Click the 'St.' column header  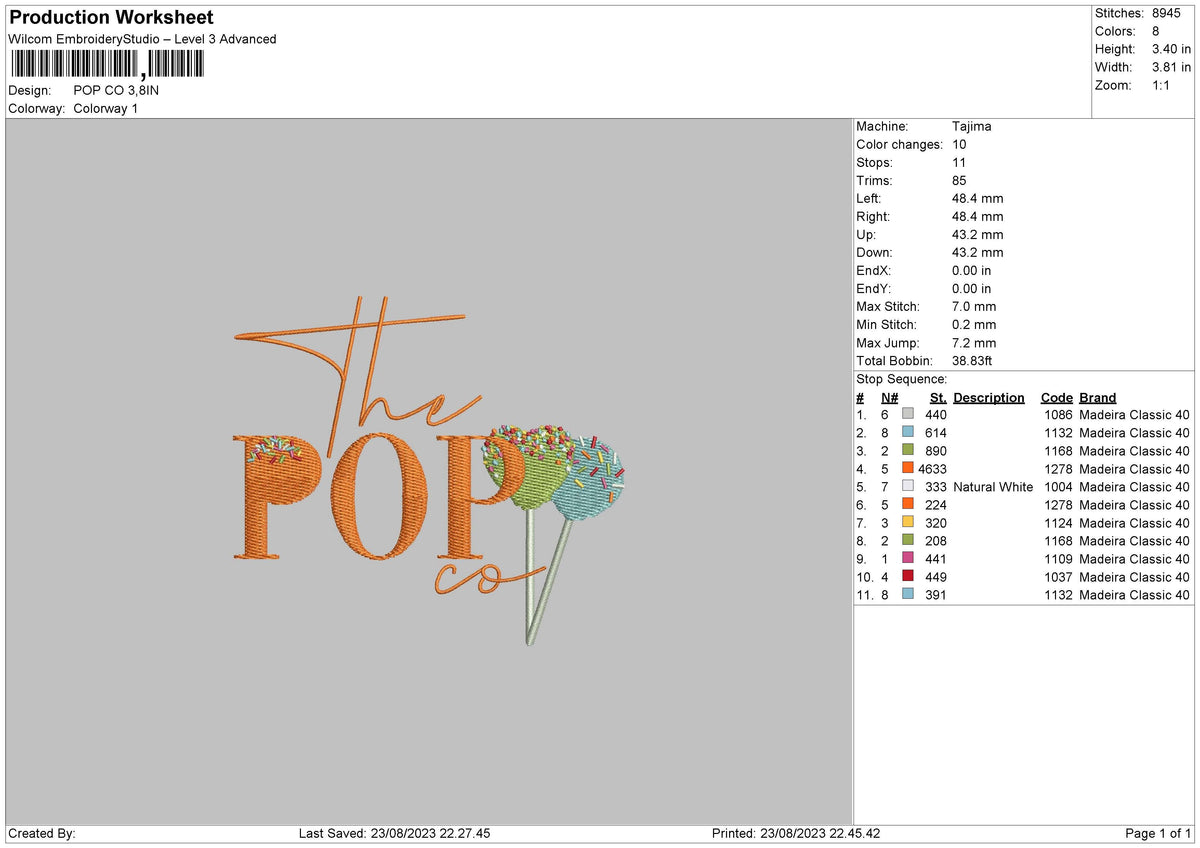click(x=938, y=398)
